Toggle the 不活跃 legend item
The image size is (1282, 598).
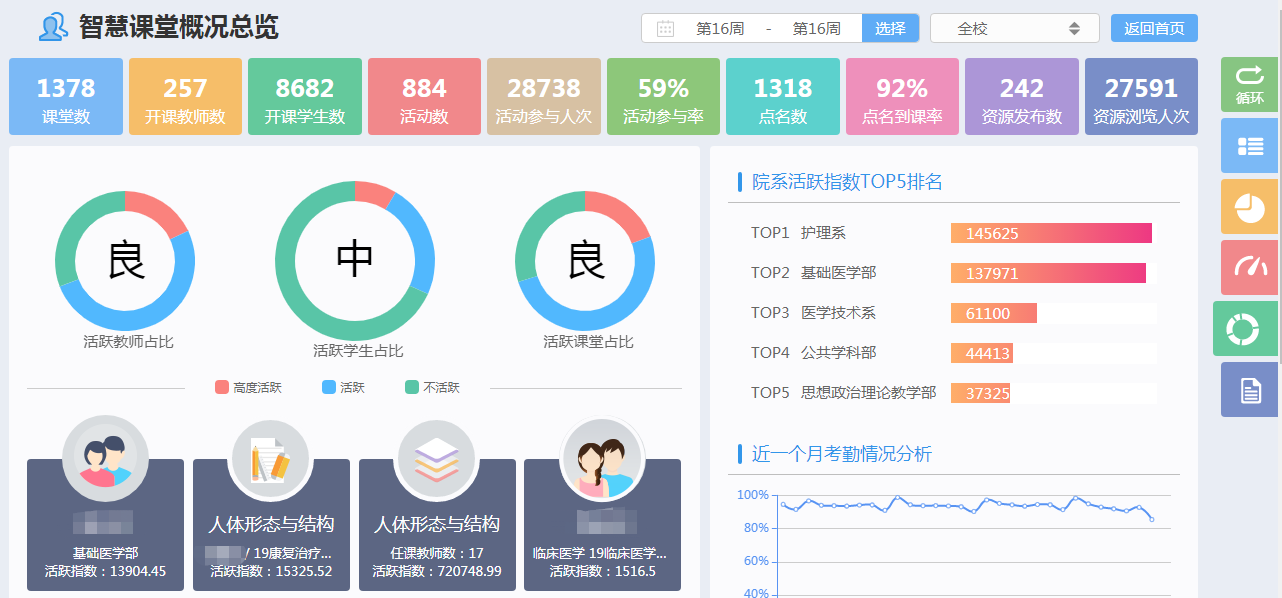tap(432, 387)
